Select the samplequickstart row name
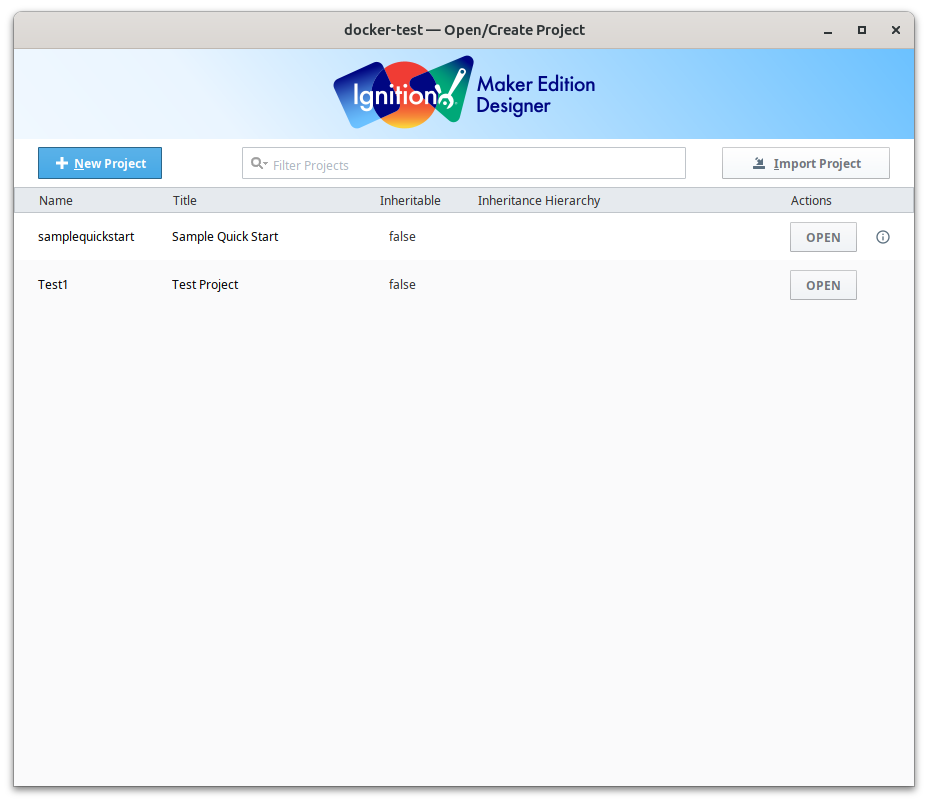 86,237
